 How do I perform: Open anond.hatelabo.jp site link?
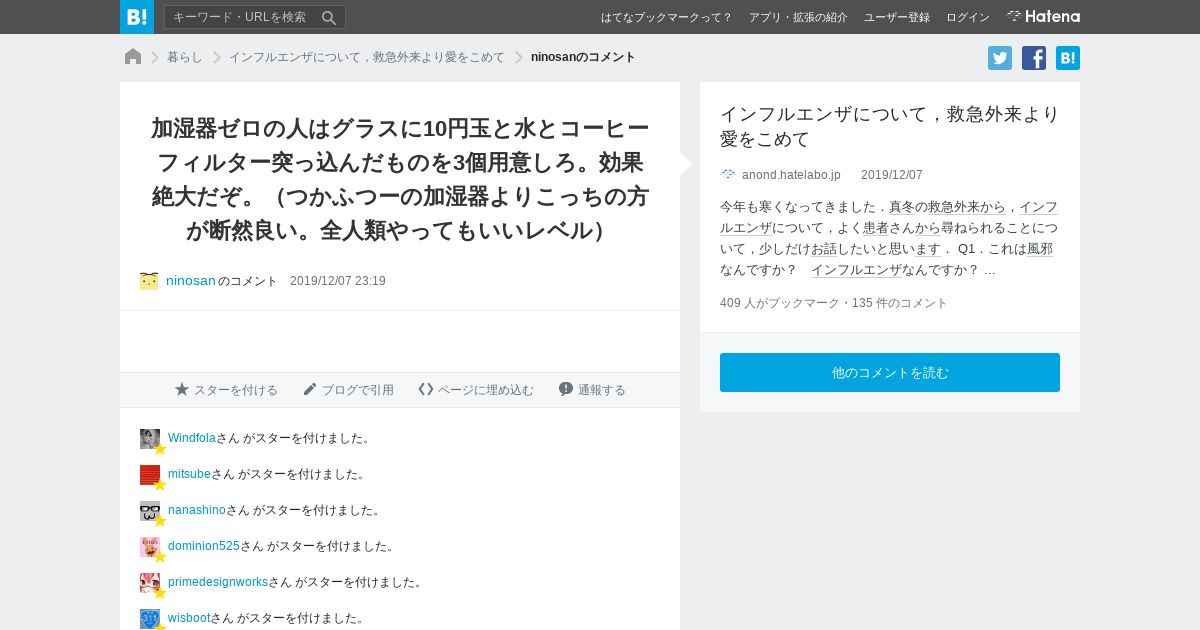coord(791,175)
